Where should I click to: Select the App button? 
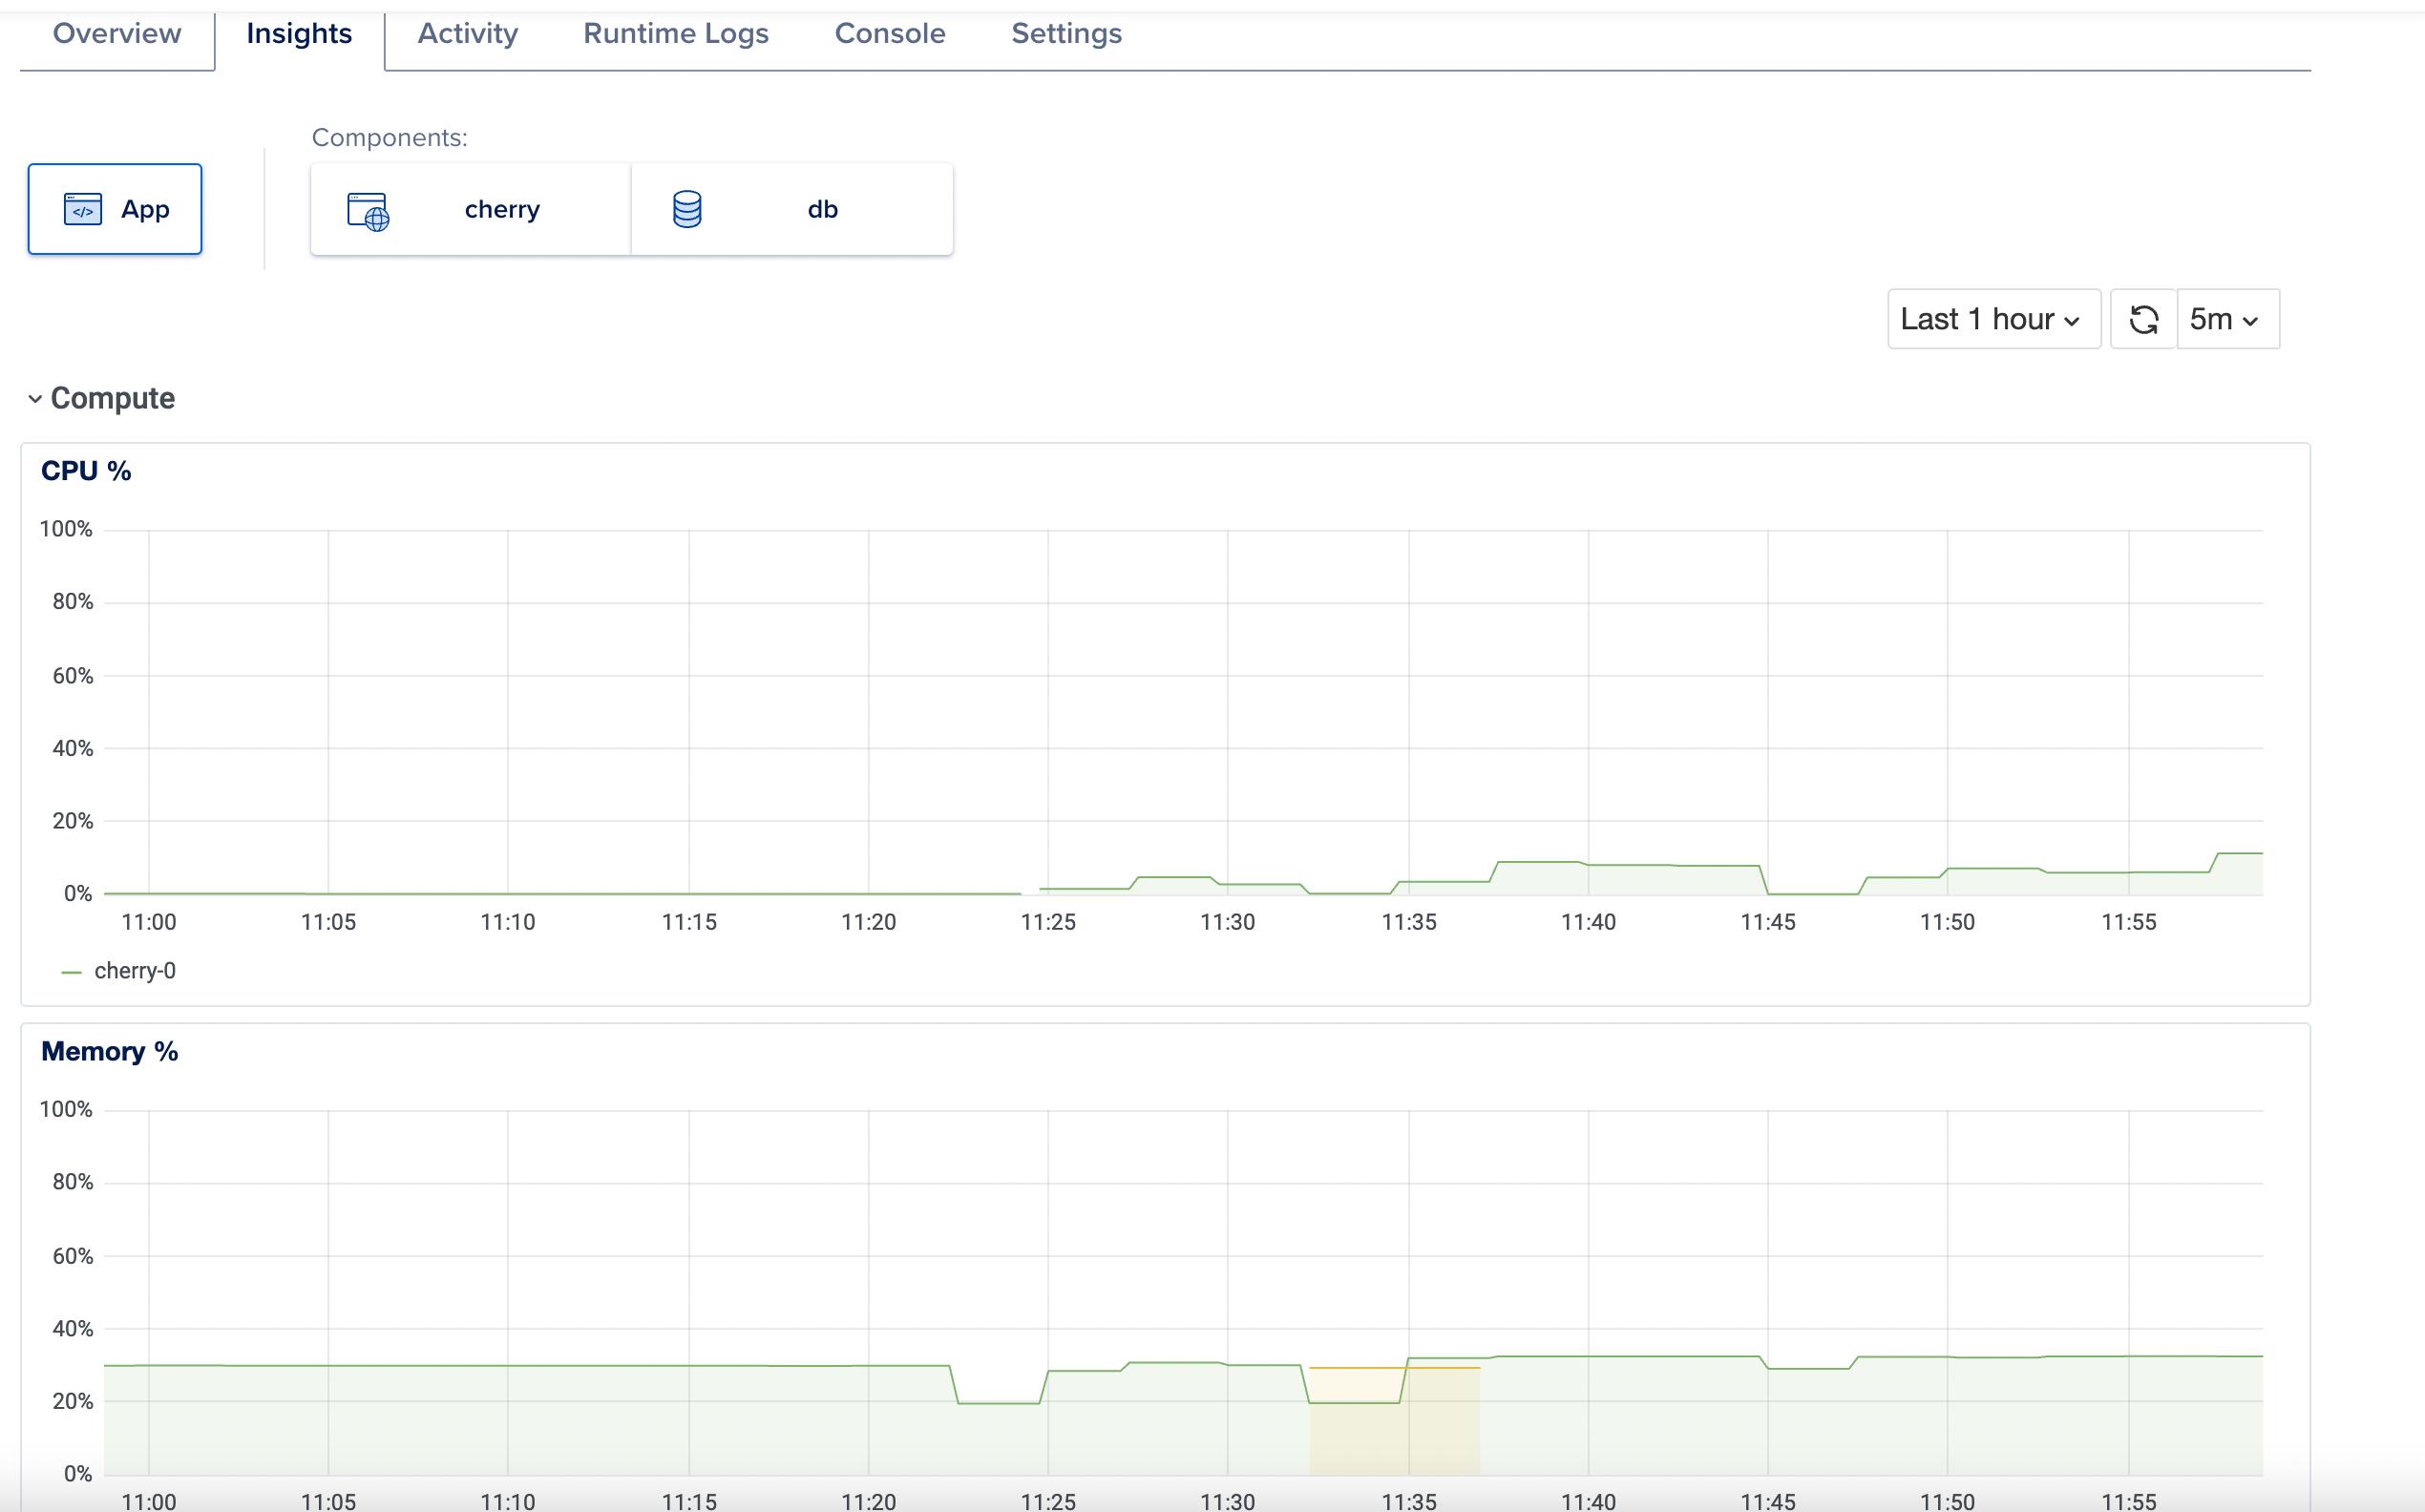click(115, 209)
